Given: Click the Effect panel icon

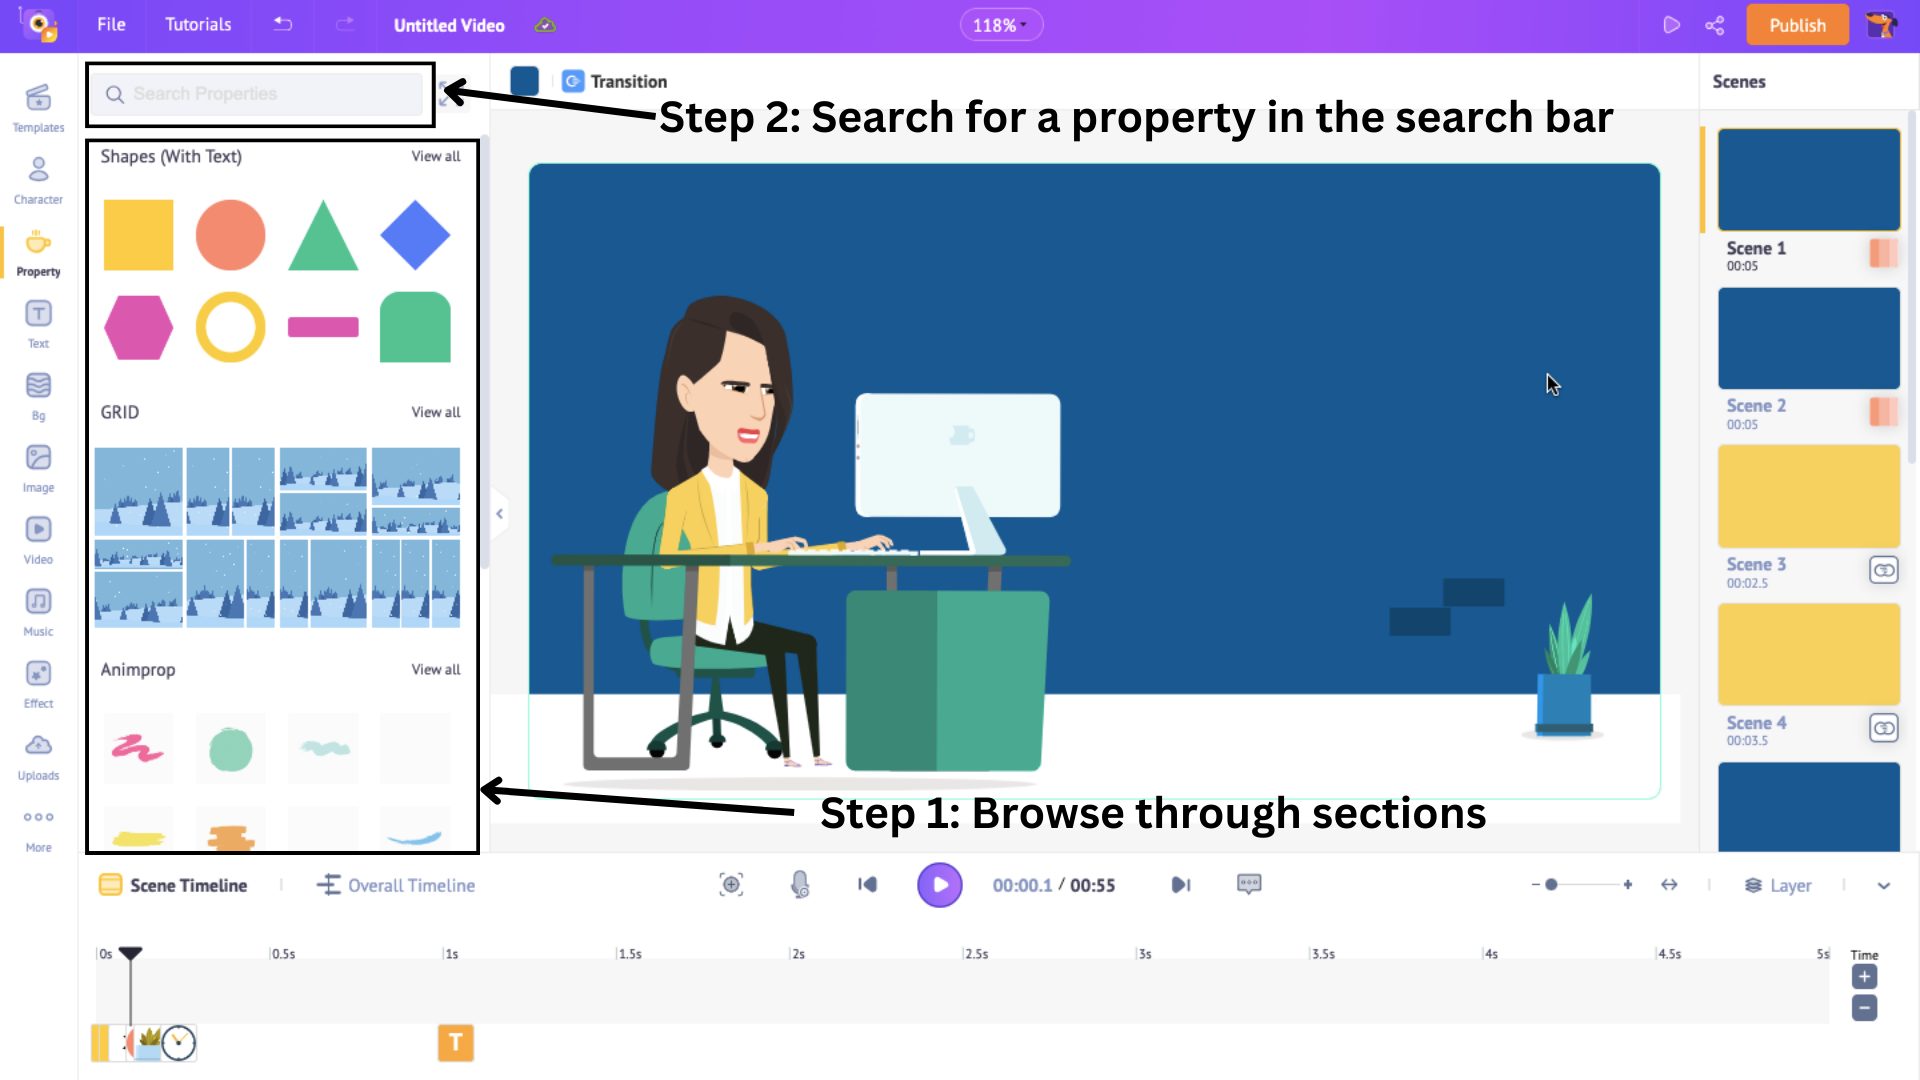Looking at the screenshot, I should pos(37,673).
